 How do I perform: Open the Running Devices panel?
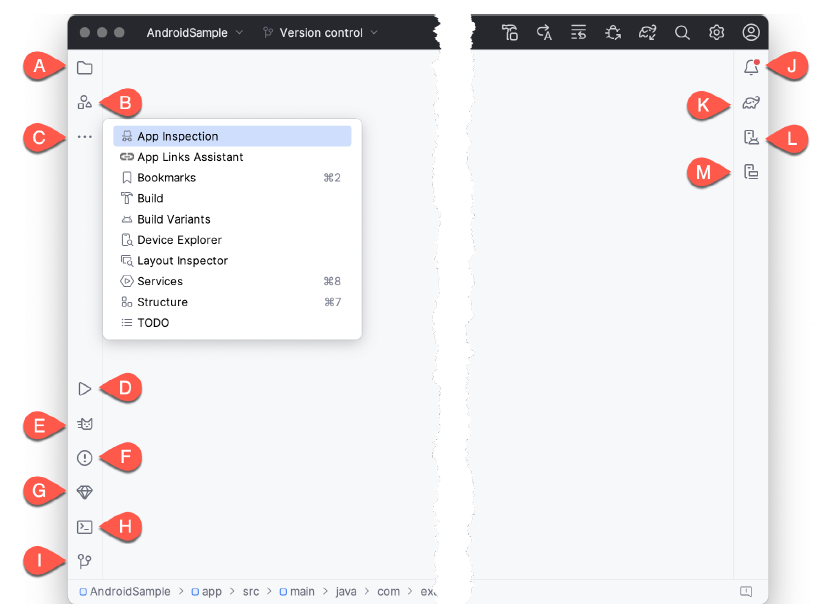pyautogui.click(x=751, y=172)
